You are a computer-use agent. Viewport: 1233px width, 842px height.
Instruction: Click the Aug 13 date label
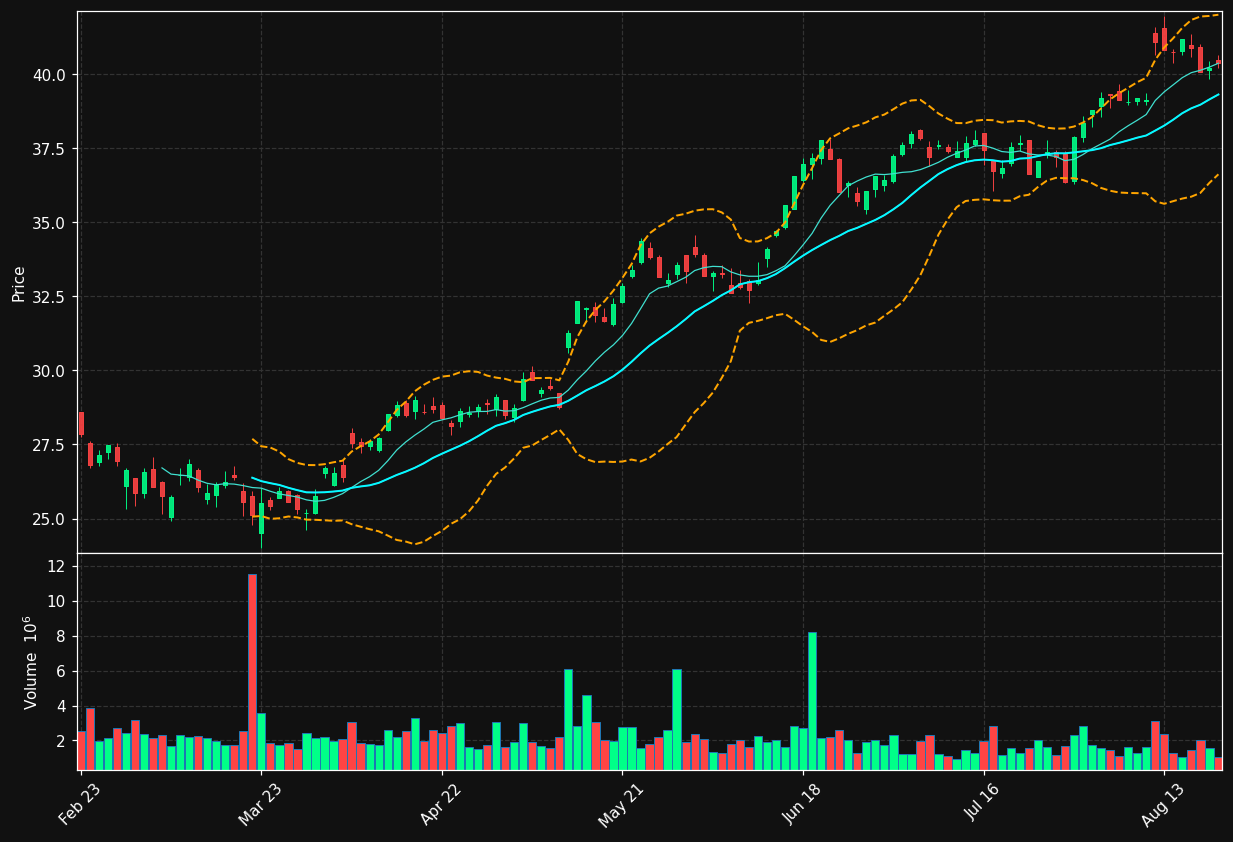pos(1163,803)
